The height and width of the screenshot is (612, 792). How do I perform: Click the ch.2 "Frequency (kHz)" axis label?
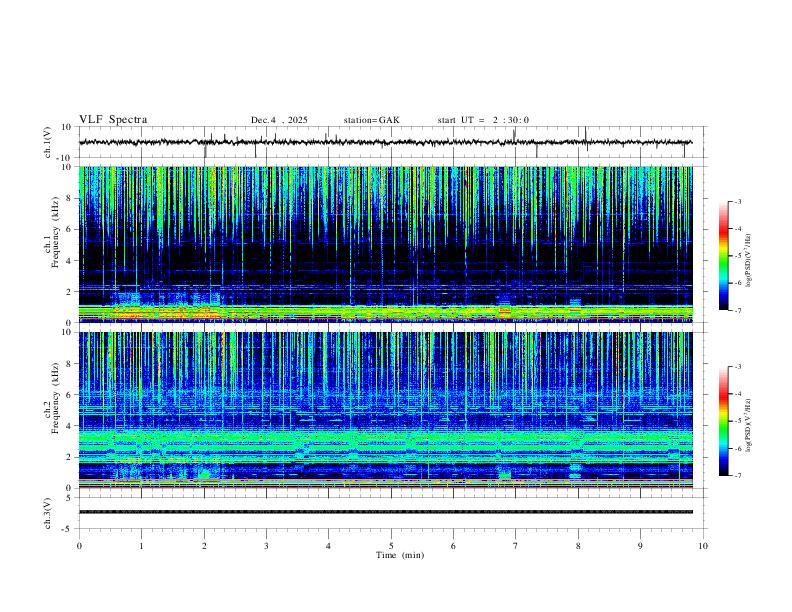(56, 398)
